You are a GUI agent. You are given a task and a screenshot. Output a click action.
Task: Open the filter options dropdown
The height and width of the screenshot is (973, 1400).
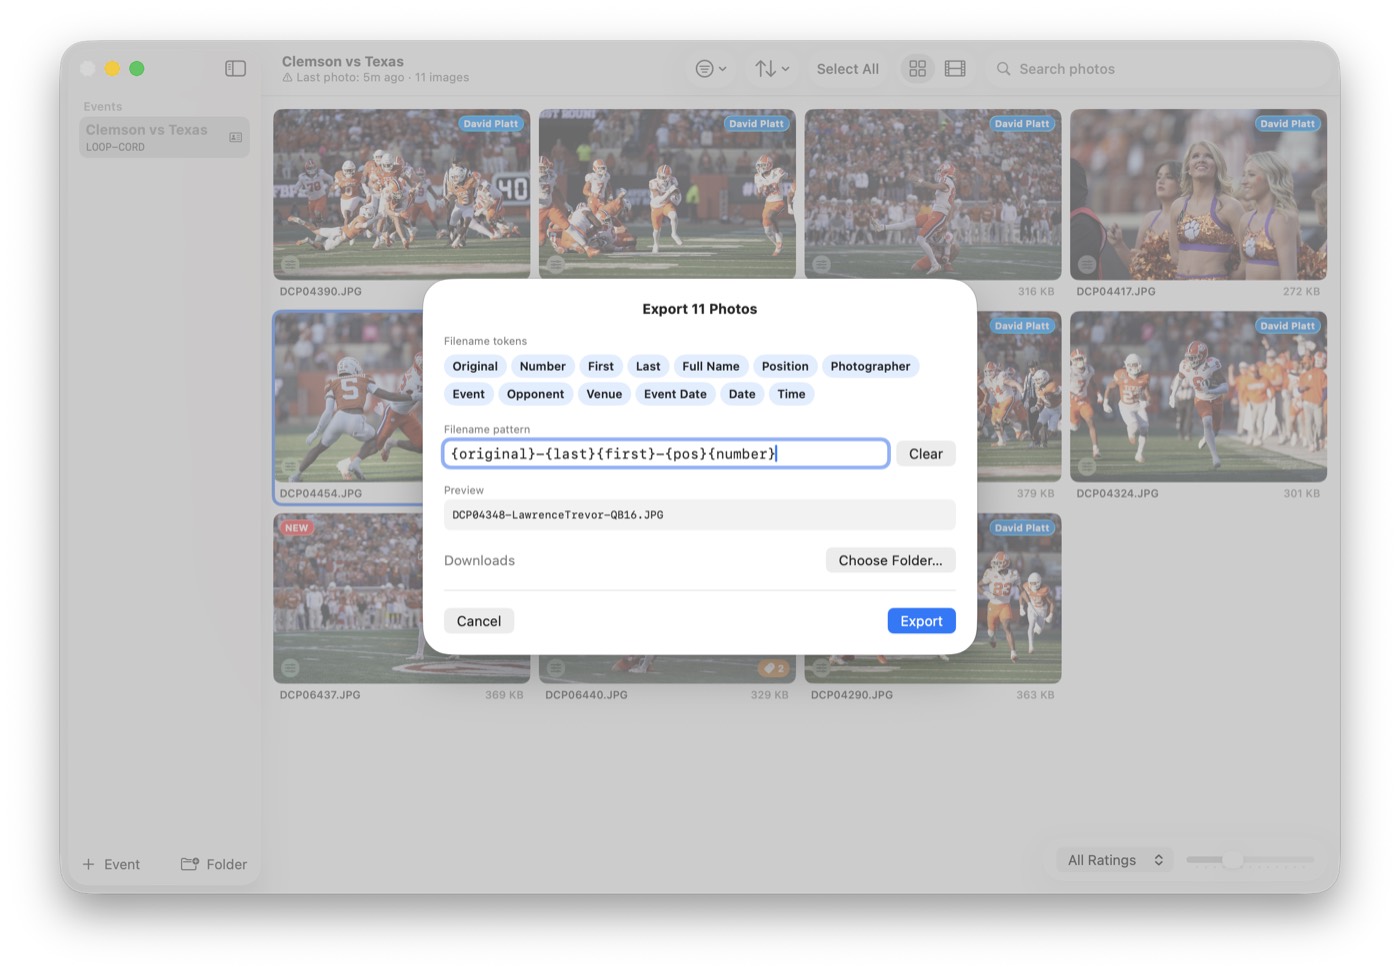tap(710, 68)
